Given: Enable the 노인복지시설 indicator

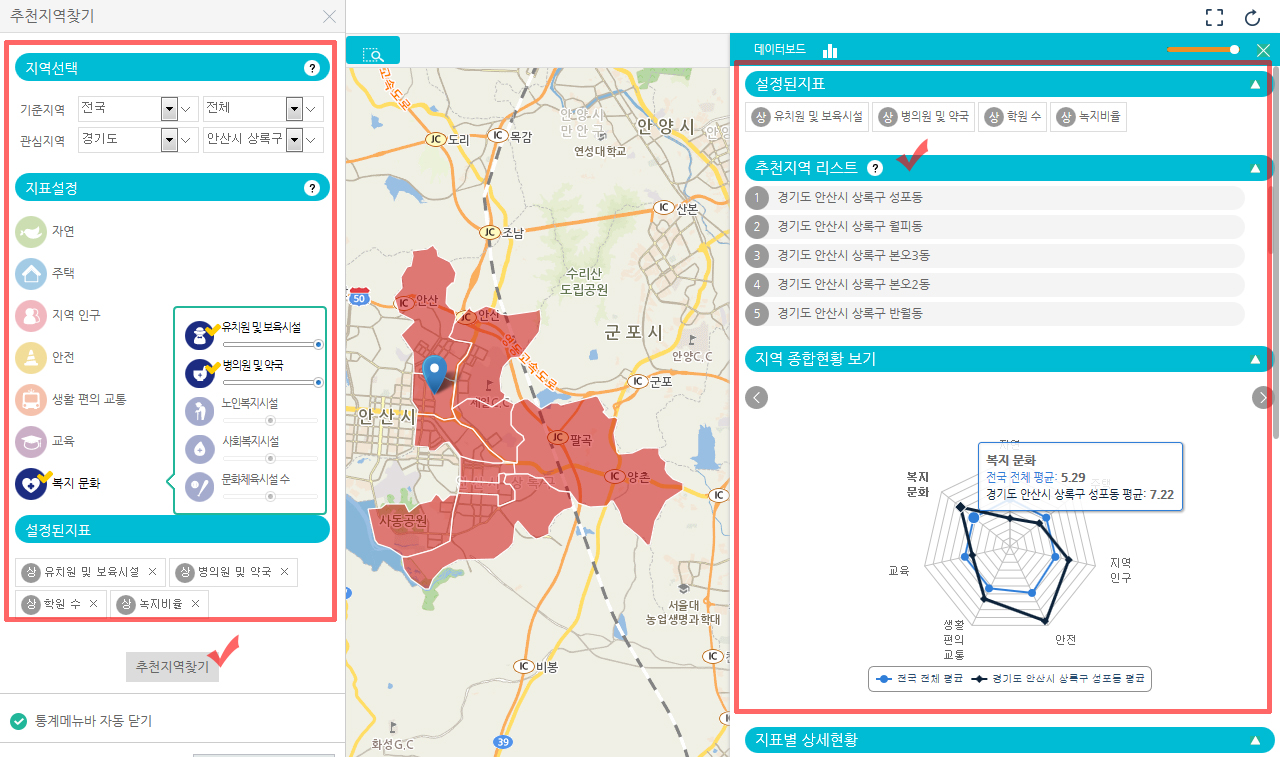Looking at the screenshot, I should point(200,410).
